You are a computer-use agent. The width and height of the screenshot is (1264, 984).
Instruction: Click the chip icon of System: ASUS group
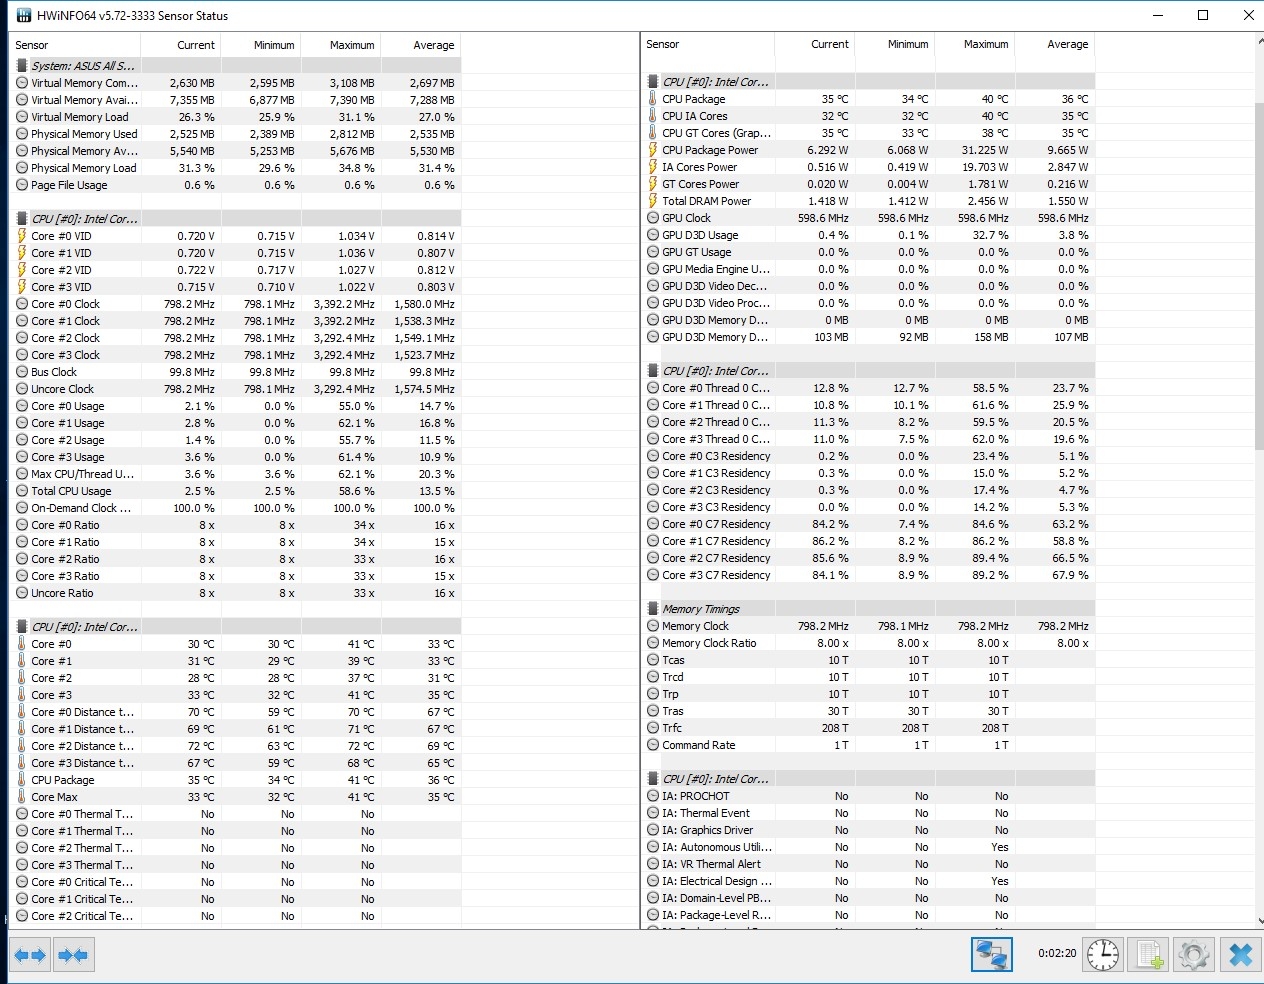point(22,66)
